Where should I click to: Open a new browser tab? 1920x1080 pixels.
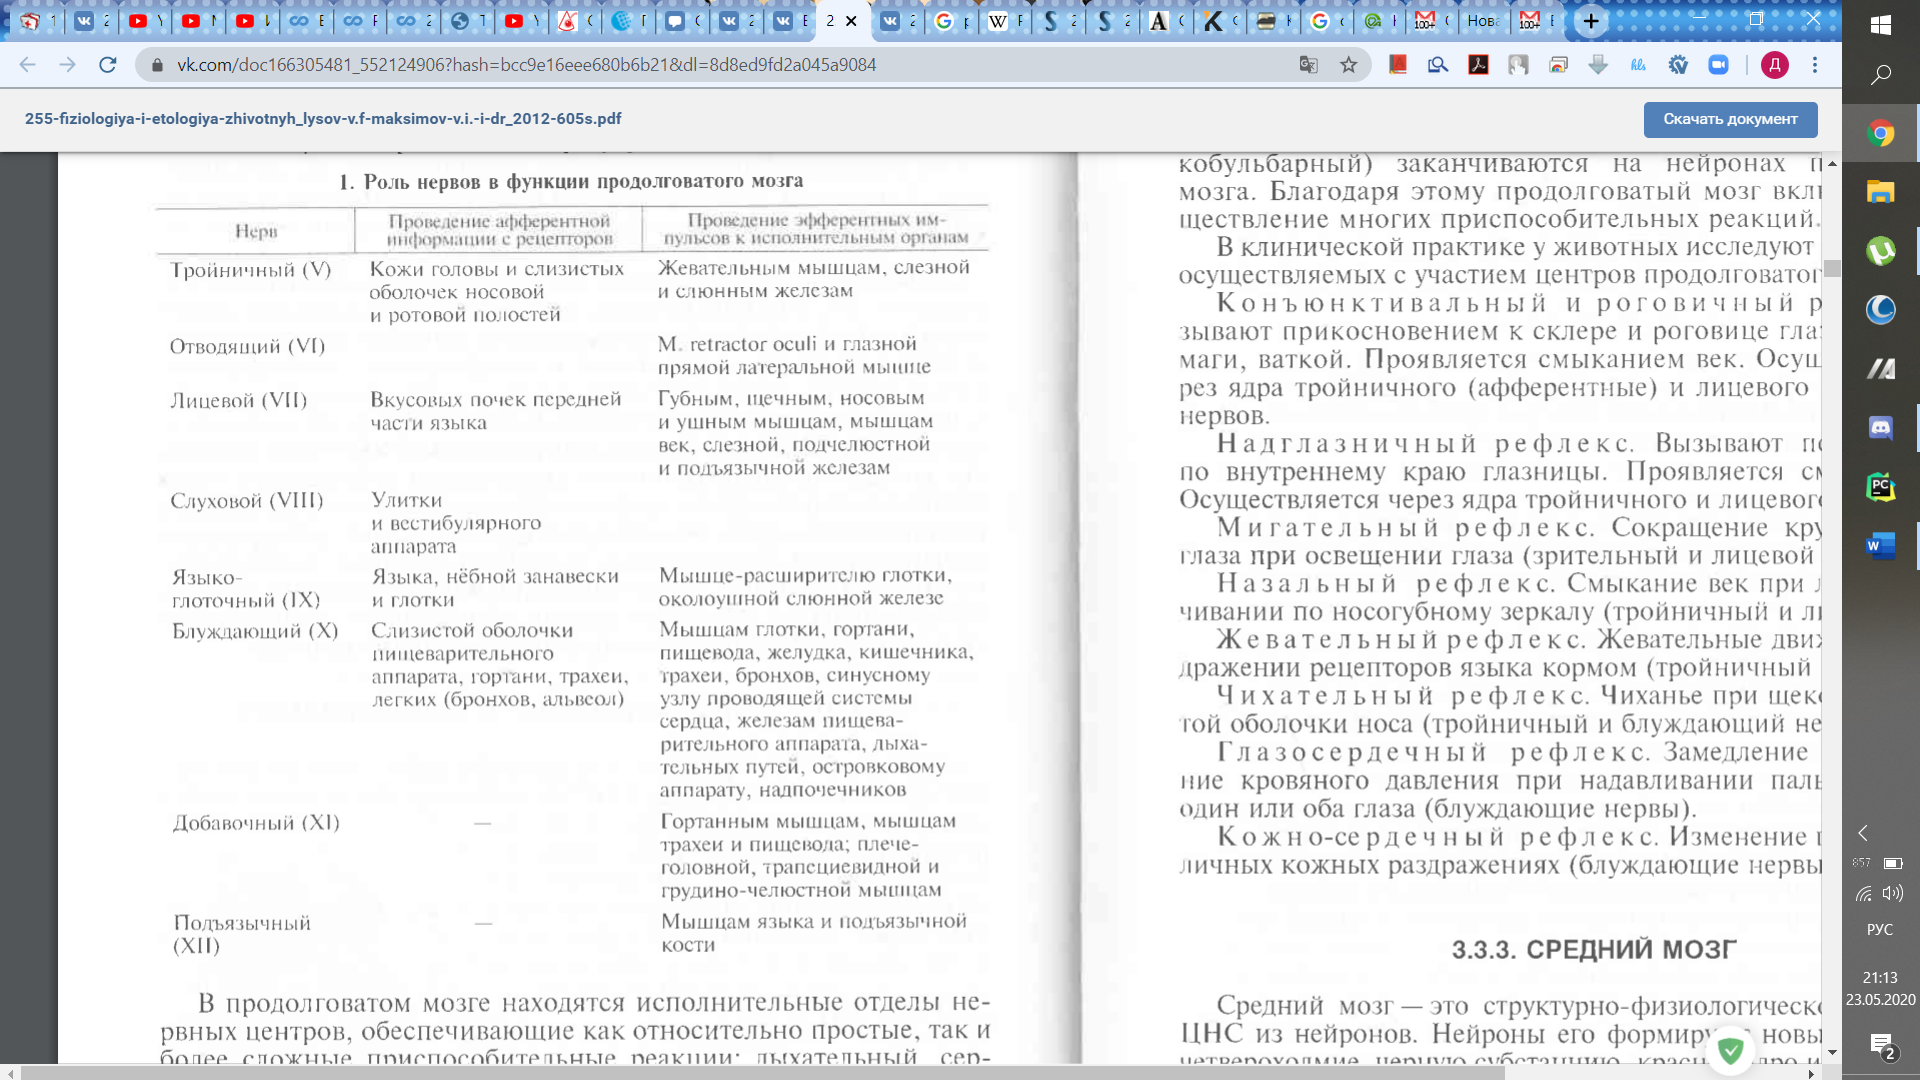point(1590,20)
